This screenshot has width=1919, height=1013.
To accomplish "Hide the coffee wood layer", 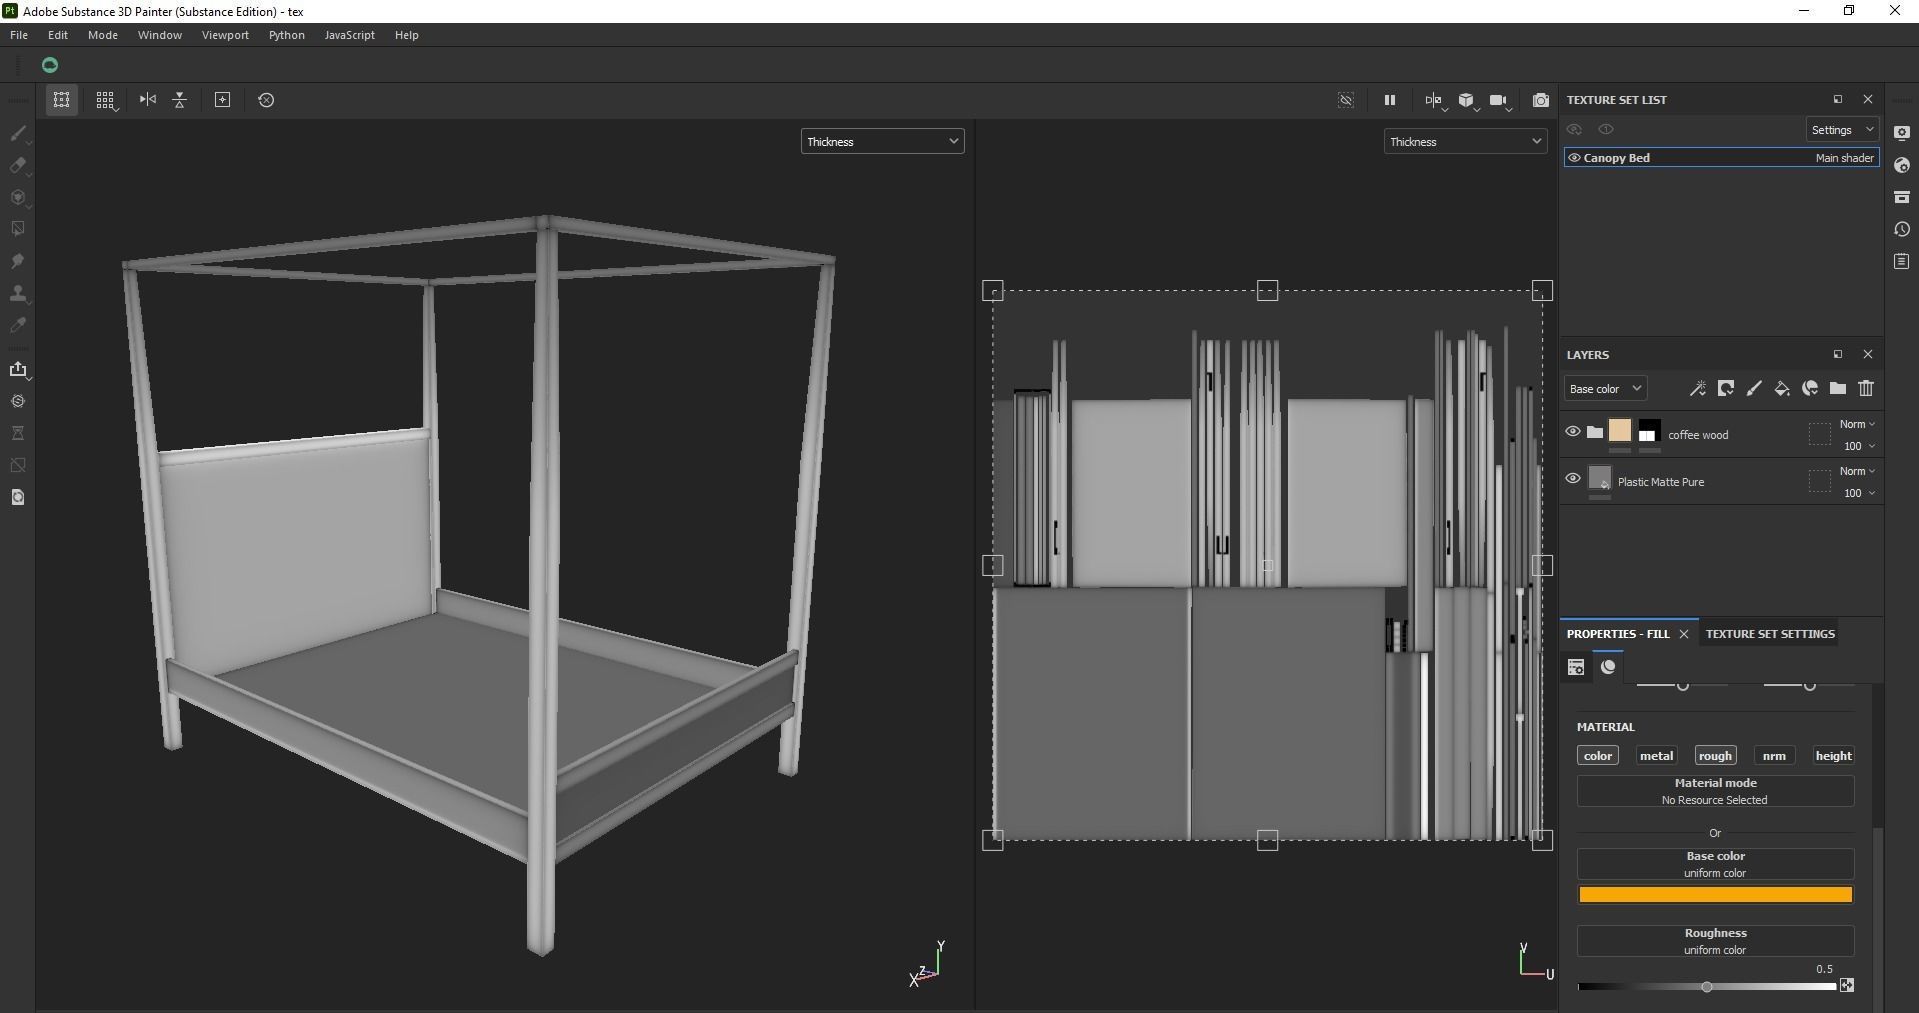I will (x=1573, y=432).
